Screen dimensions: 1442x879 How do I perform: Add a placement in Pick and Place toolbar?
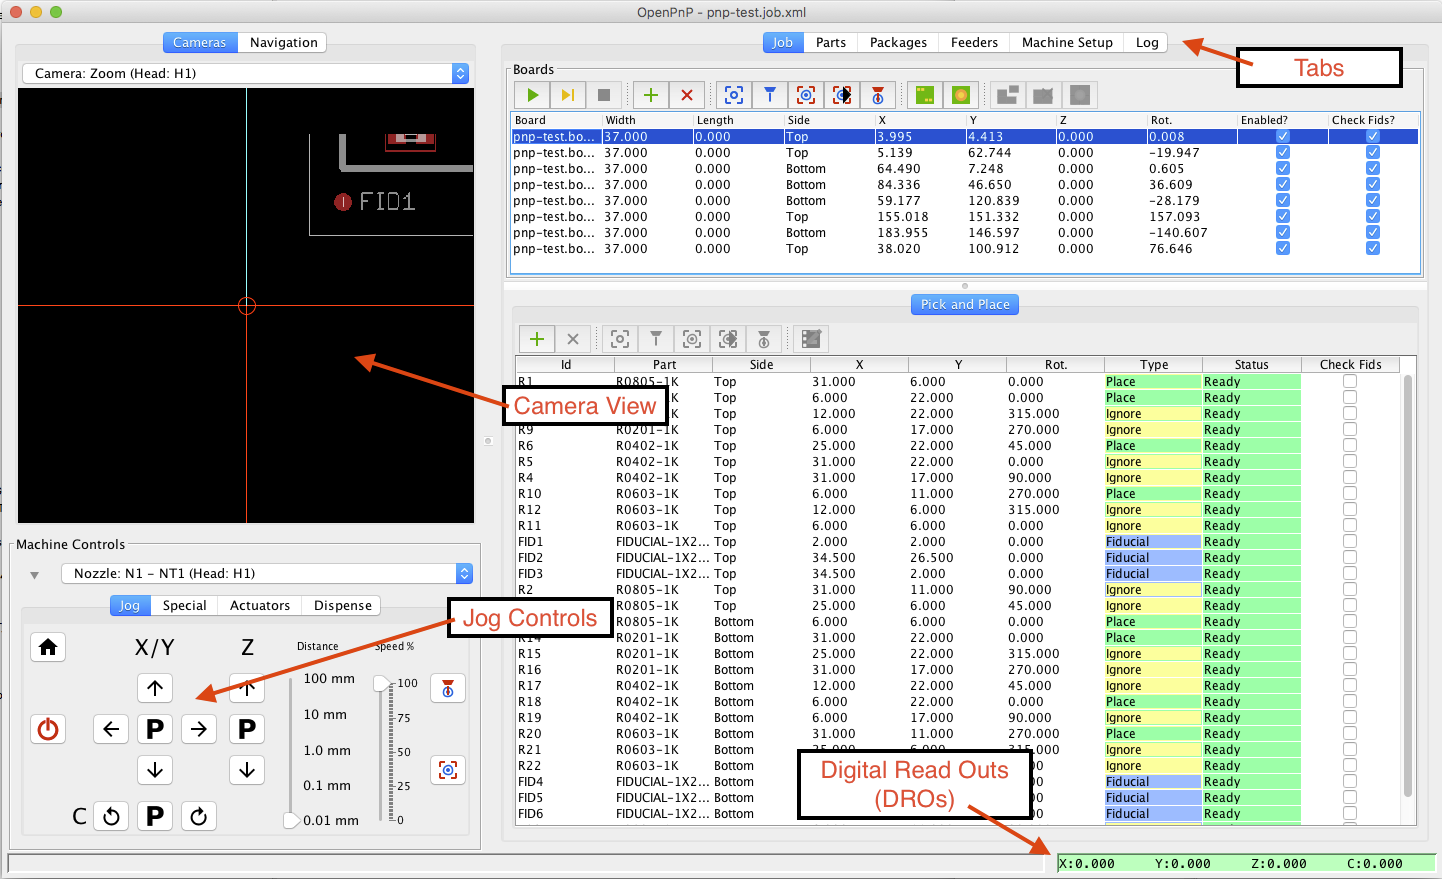(537, 339)
